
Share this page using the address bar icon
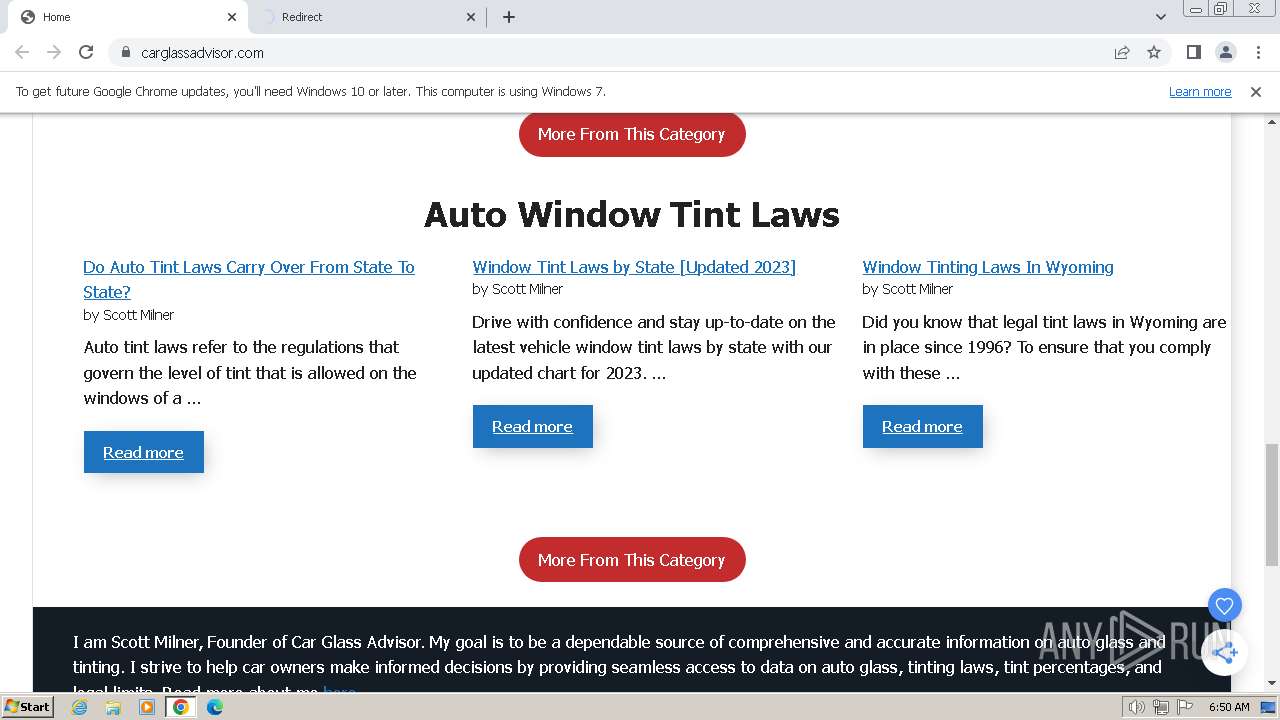[x=1122, y=52]
